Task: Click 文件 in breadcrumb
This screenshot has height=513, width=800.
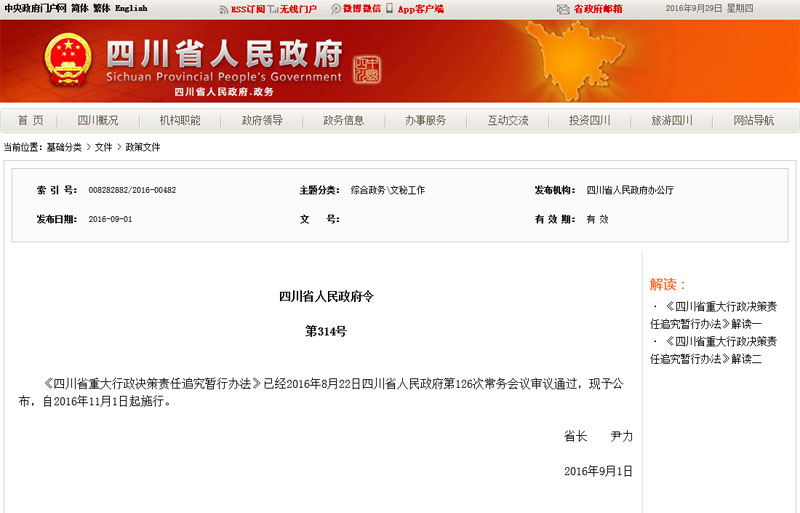Action: click(x=103, y=147)
